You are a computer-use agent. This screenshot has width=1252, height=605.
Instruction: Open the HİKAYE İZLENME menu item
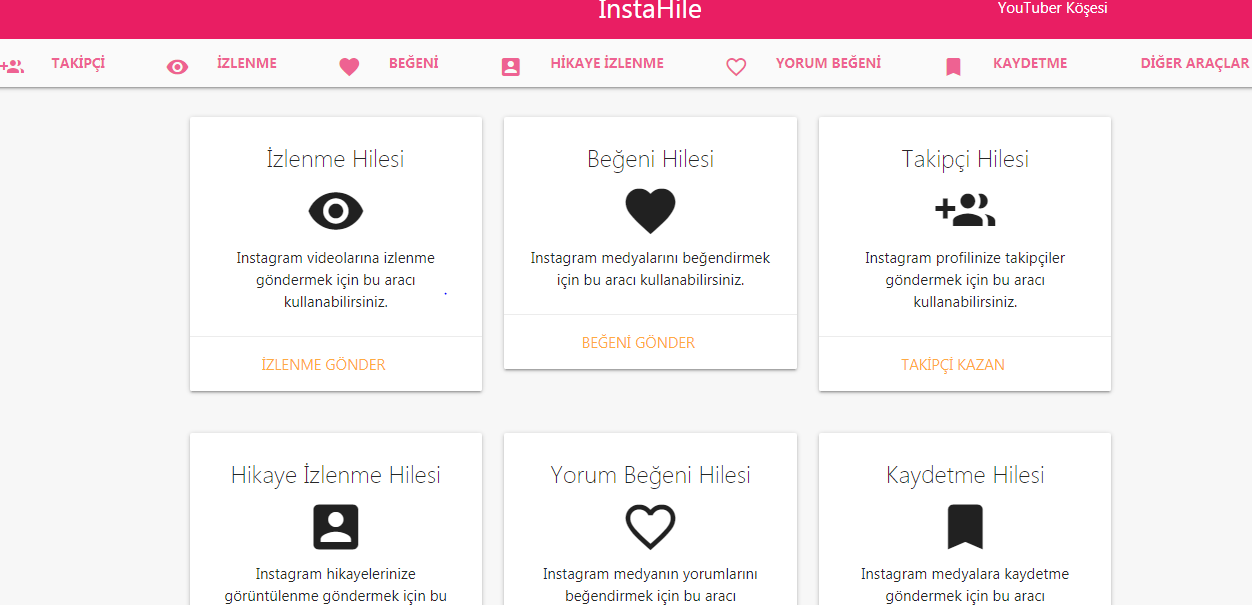(607, 63)
